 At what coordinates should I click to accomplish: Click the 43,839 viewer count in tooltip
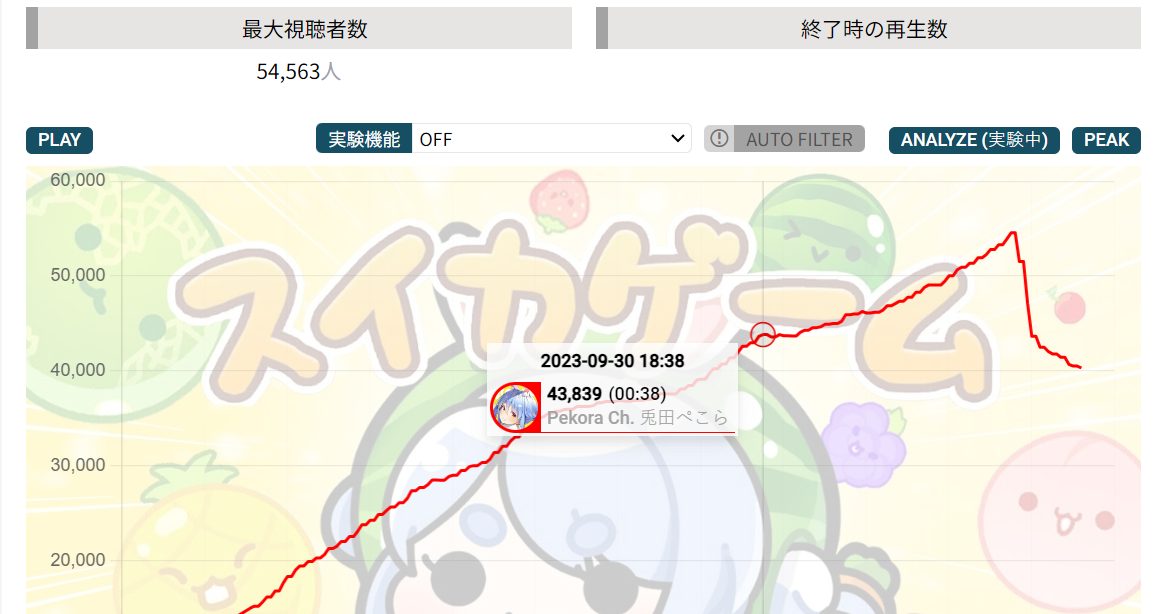point(574,394)
